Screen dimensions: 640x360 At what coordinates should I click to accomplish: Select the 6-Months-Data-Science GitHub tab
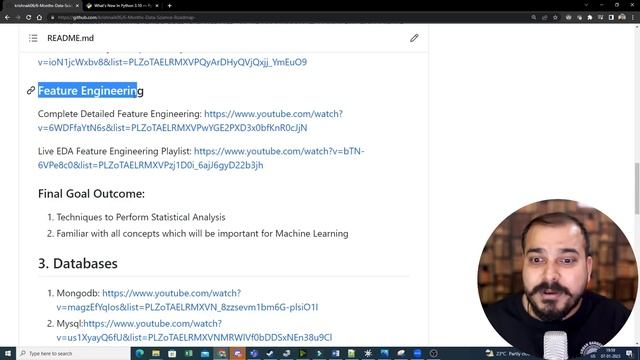pyautogui.click(x=43, y=6)
